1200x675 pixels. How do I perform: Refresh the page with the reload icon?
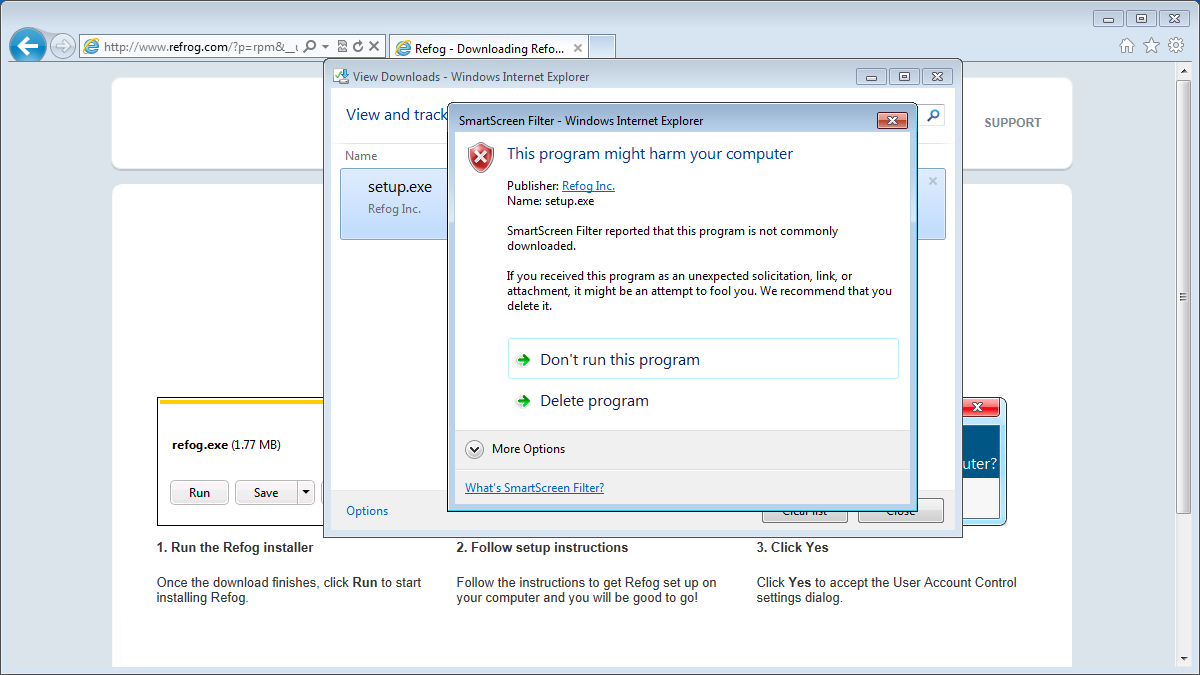[357, 46]
